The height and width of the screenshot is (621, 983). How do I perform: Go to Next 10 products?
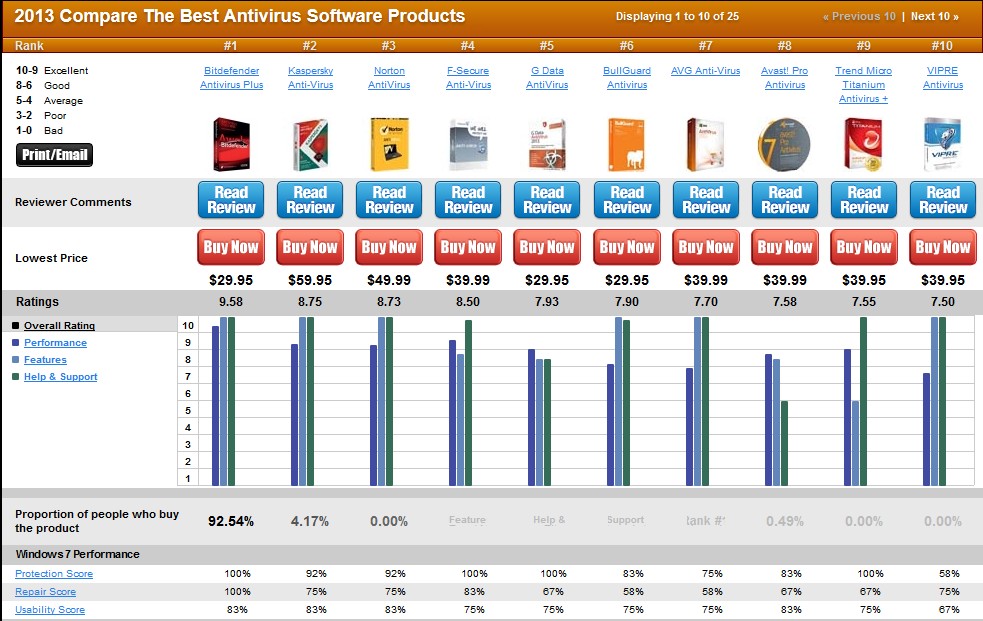pyautogui.click(x=934, y=16)
